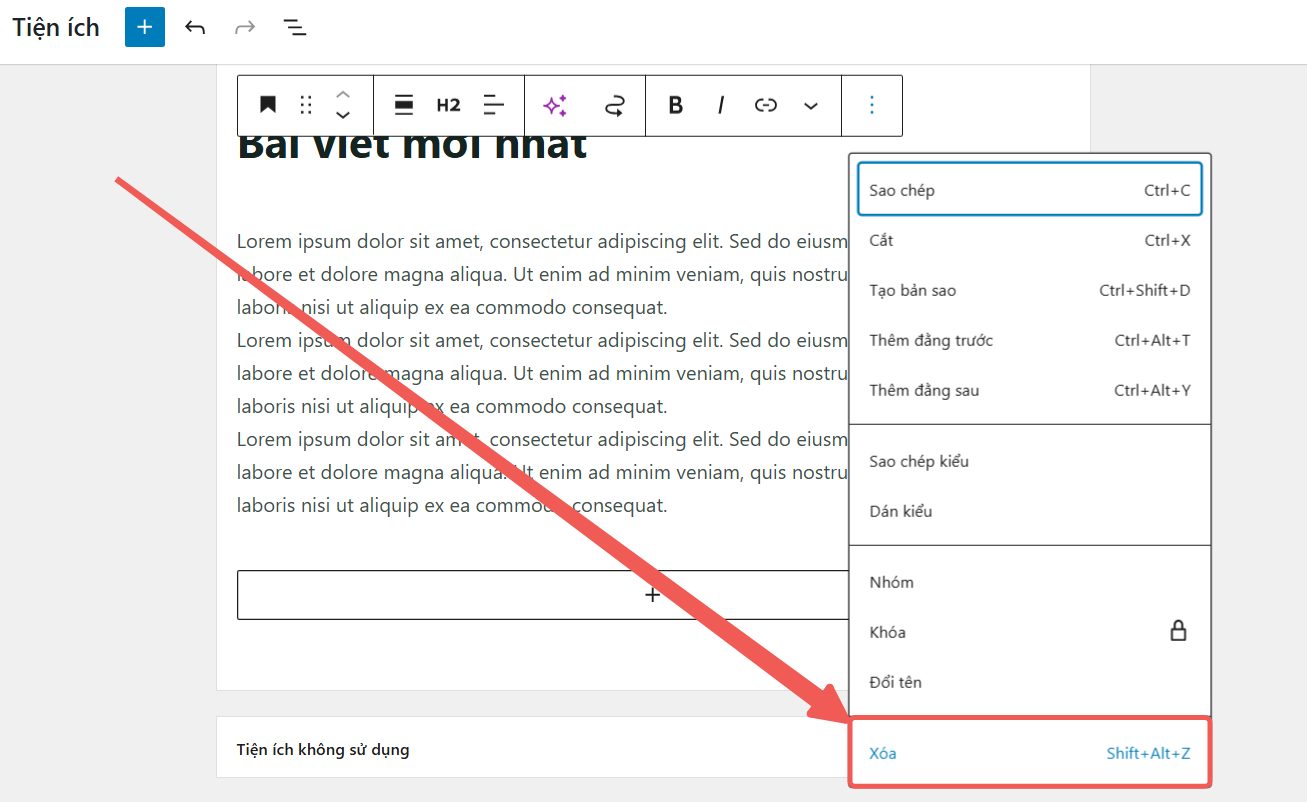Click the block drag handle icon
1307x802 pixels.
pyautogui.click(x=306, y=105)
